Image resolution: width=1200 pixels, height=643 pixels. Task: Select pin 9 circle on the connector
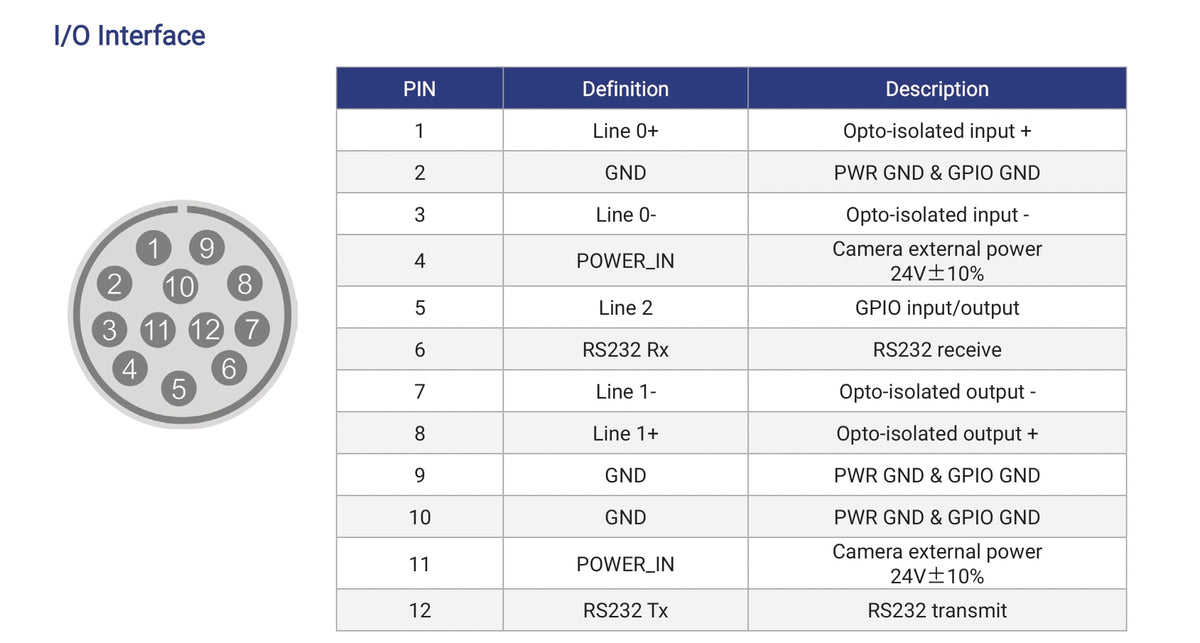207,248
